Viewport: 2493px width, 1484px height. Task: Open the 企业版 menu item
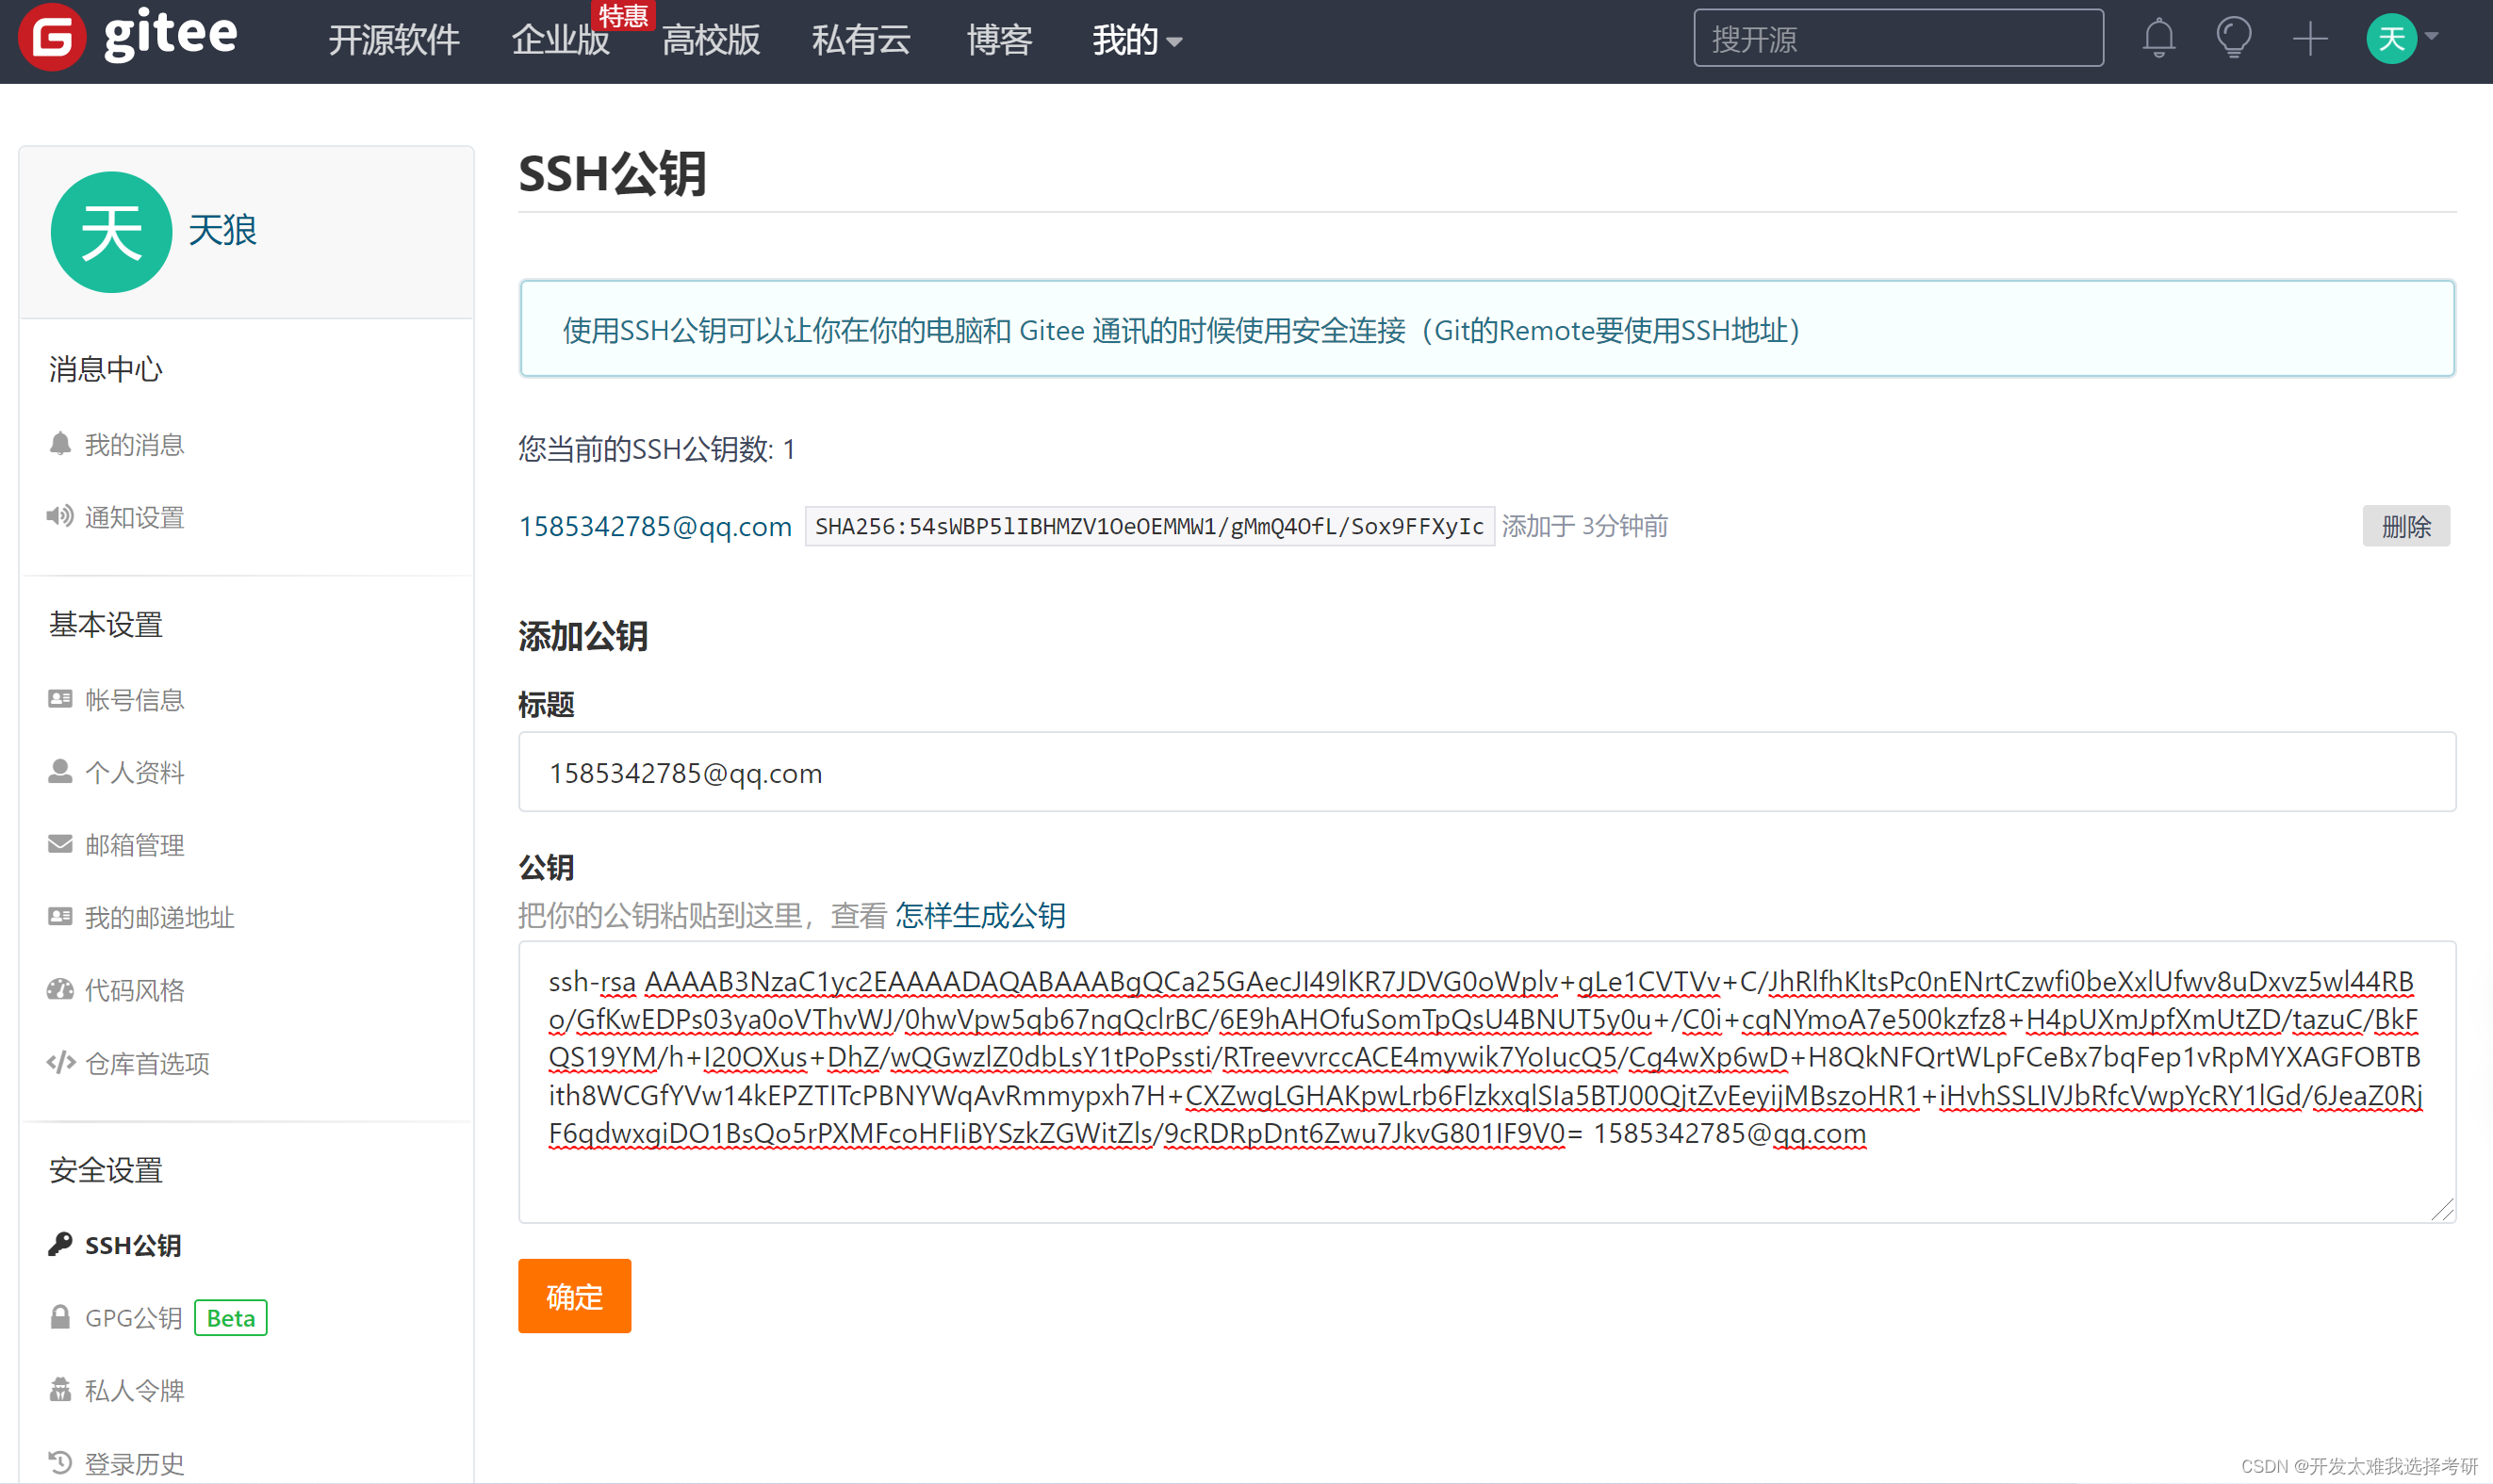(x=560, y=40)
